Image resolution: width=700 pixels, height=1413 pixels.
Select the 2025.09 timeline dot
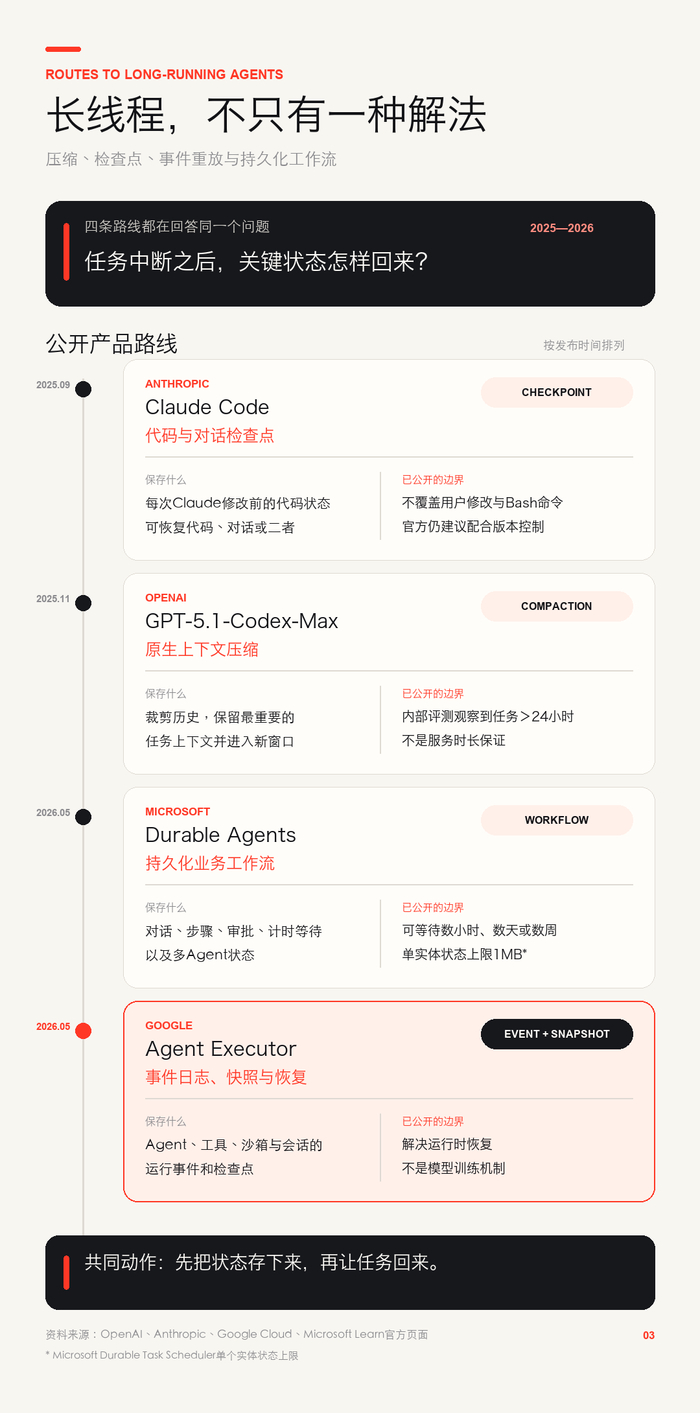pyautogui.click(x=83, y=389)
